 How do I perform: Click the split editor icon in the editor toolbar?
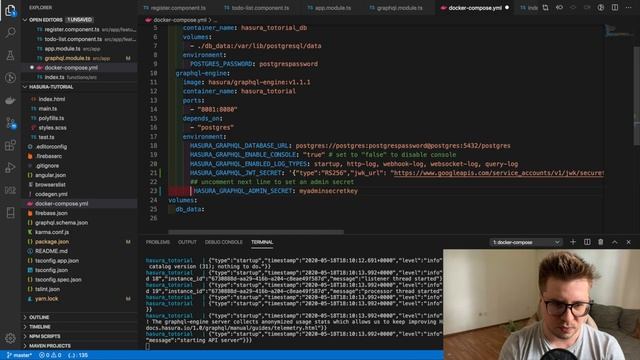(615, 7)
